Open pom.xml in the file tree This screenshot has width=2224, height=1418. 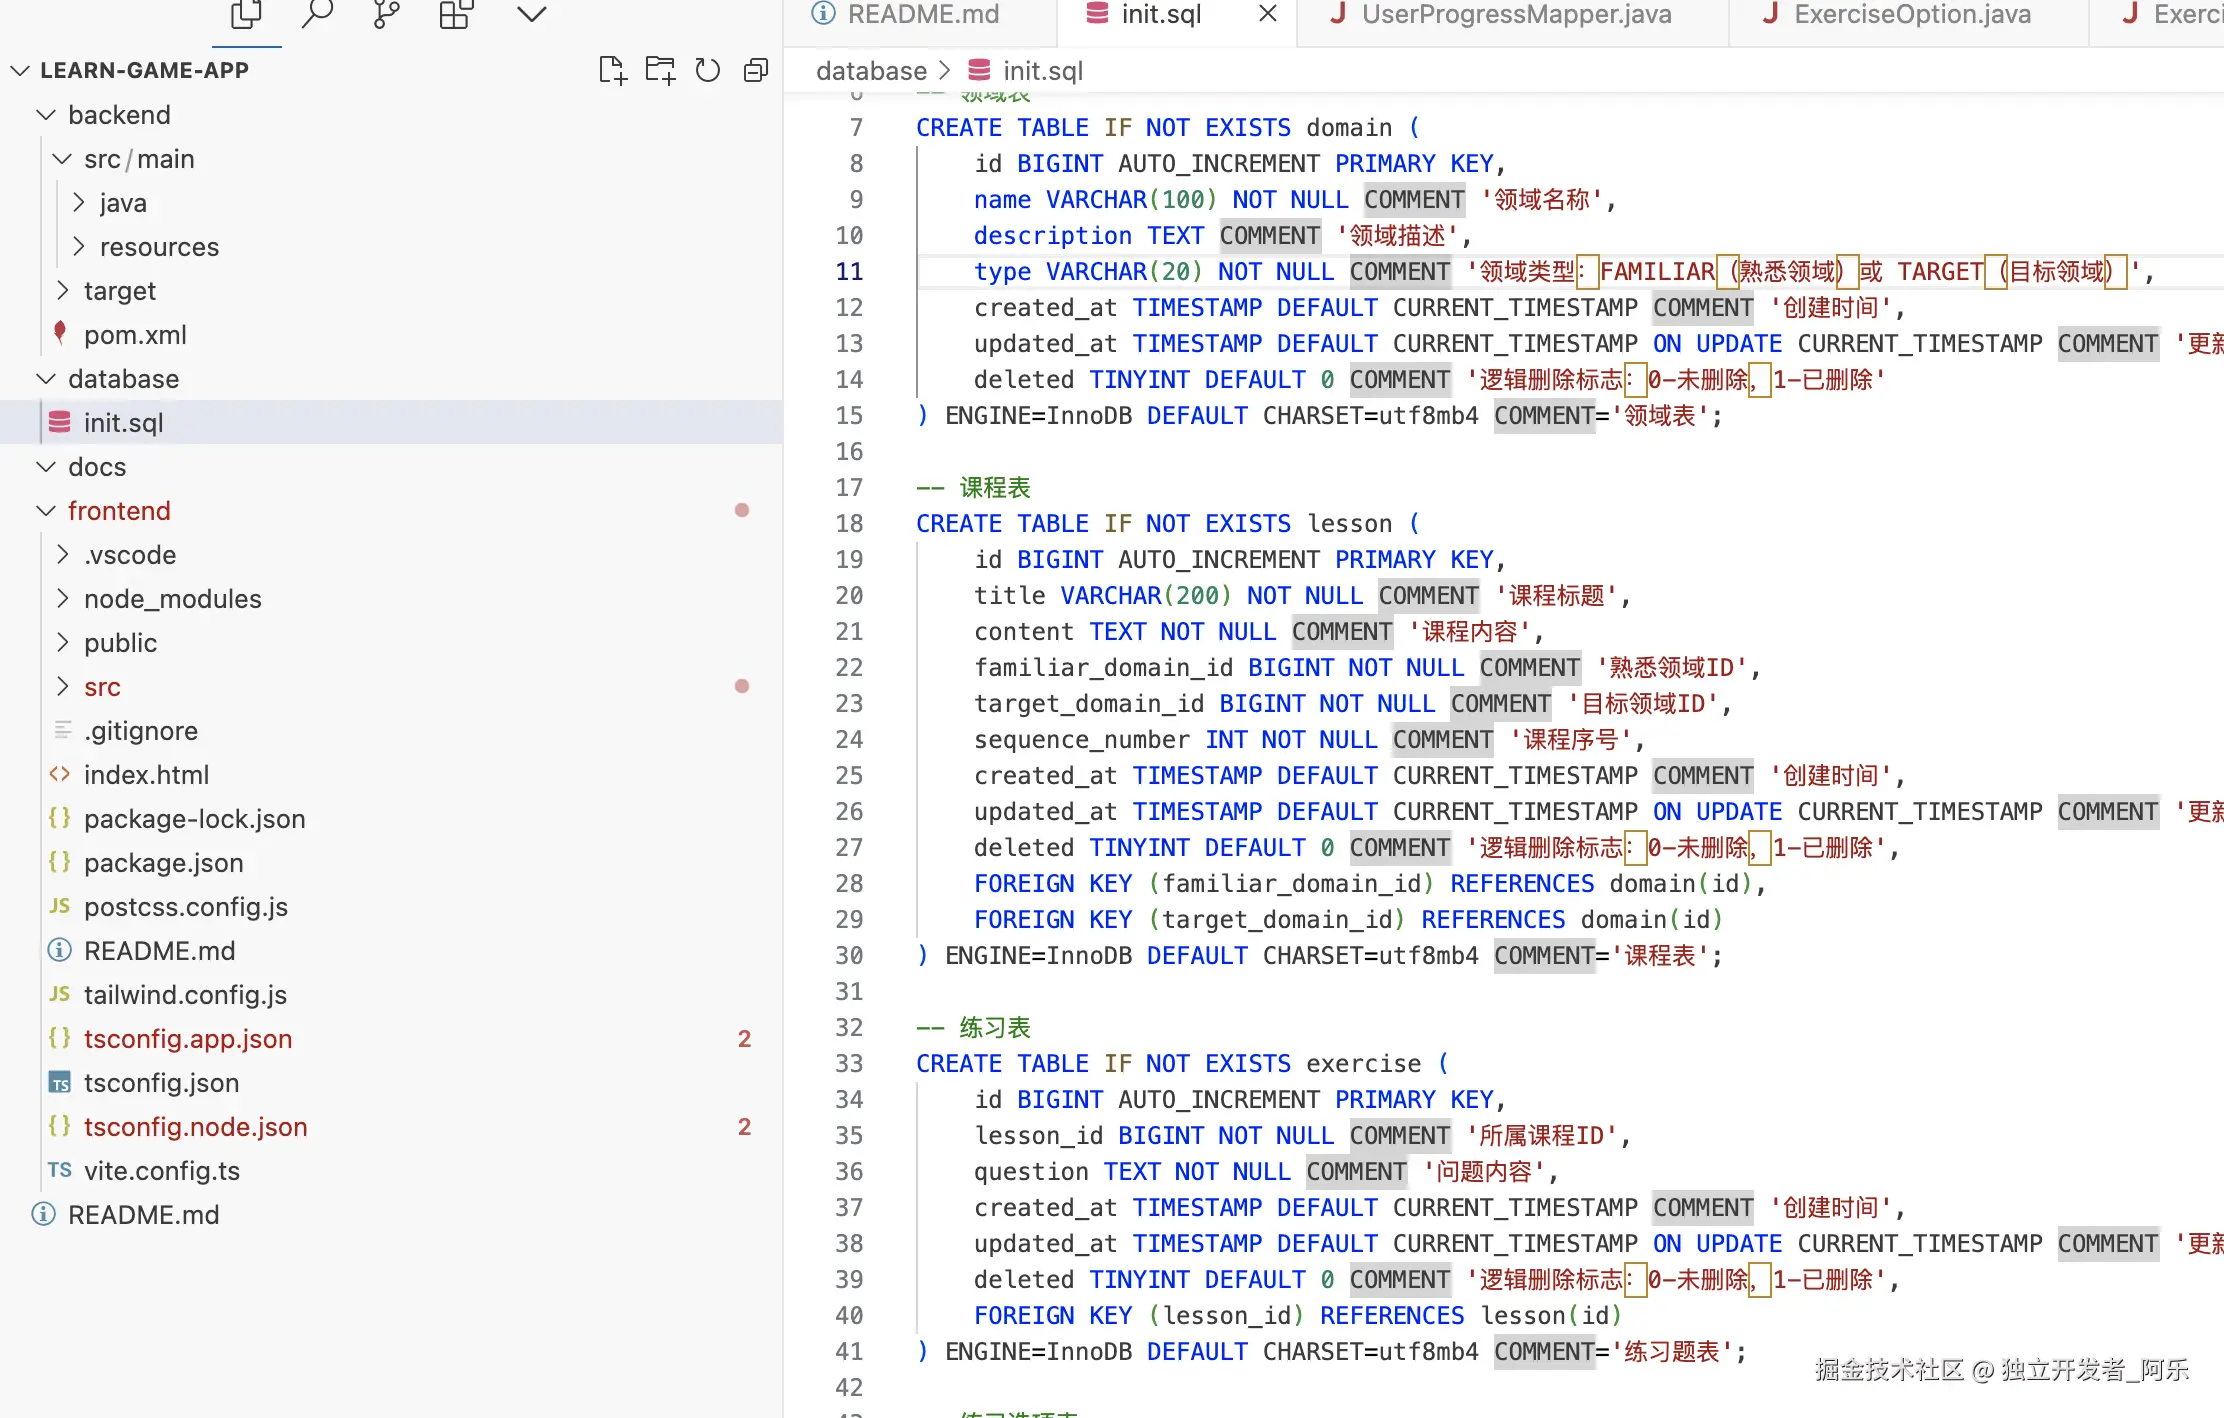(x=135, y=335)
